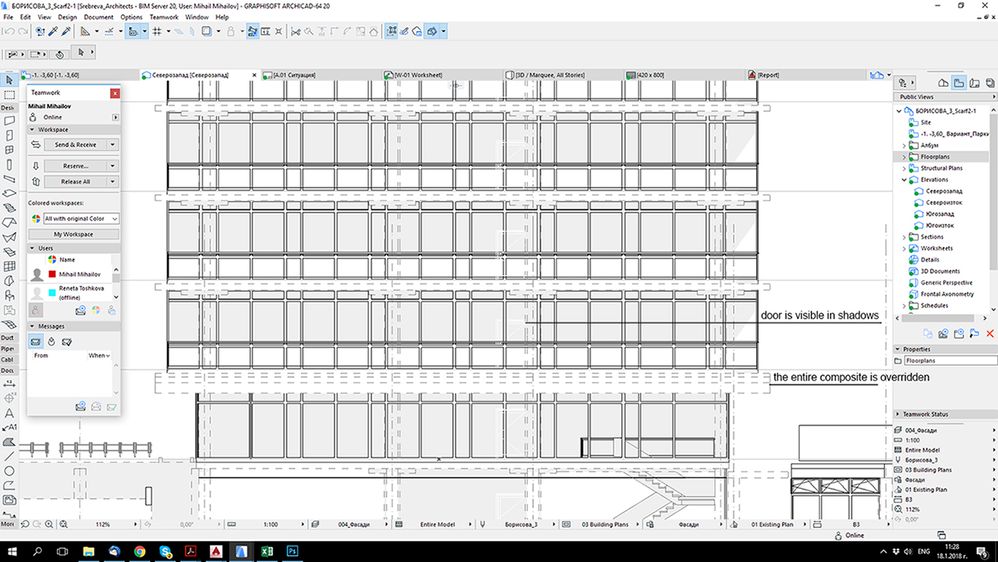The width and height of the screenshot is (998, 562).
Task: Open the Teamwork menu
Action: (x=164, y=17)
